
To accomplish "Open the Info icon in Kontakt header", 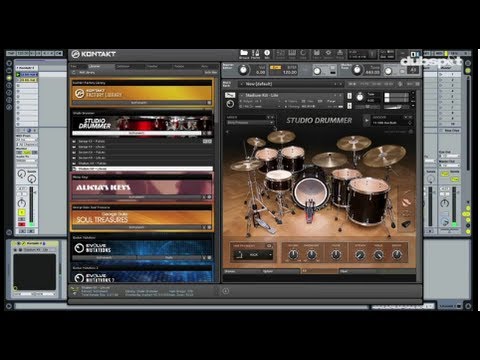I will click(x=267, y=53).
